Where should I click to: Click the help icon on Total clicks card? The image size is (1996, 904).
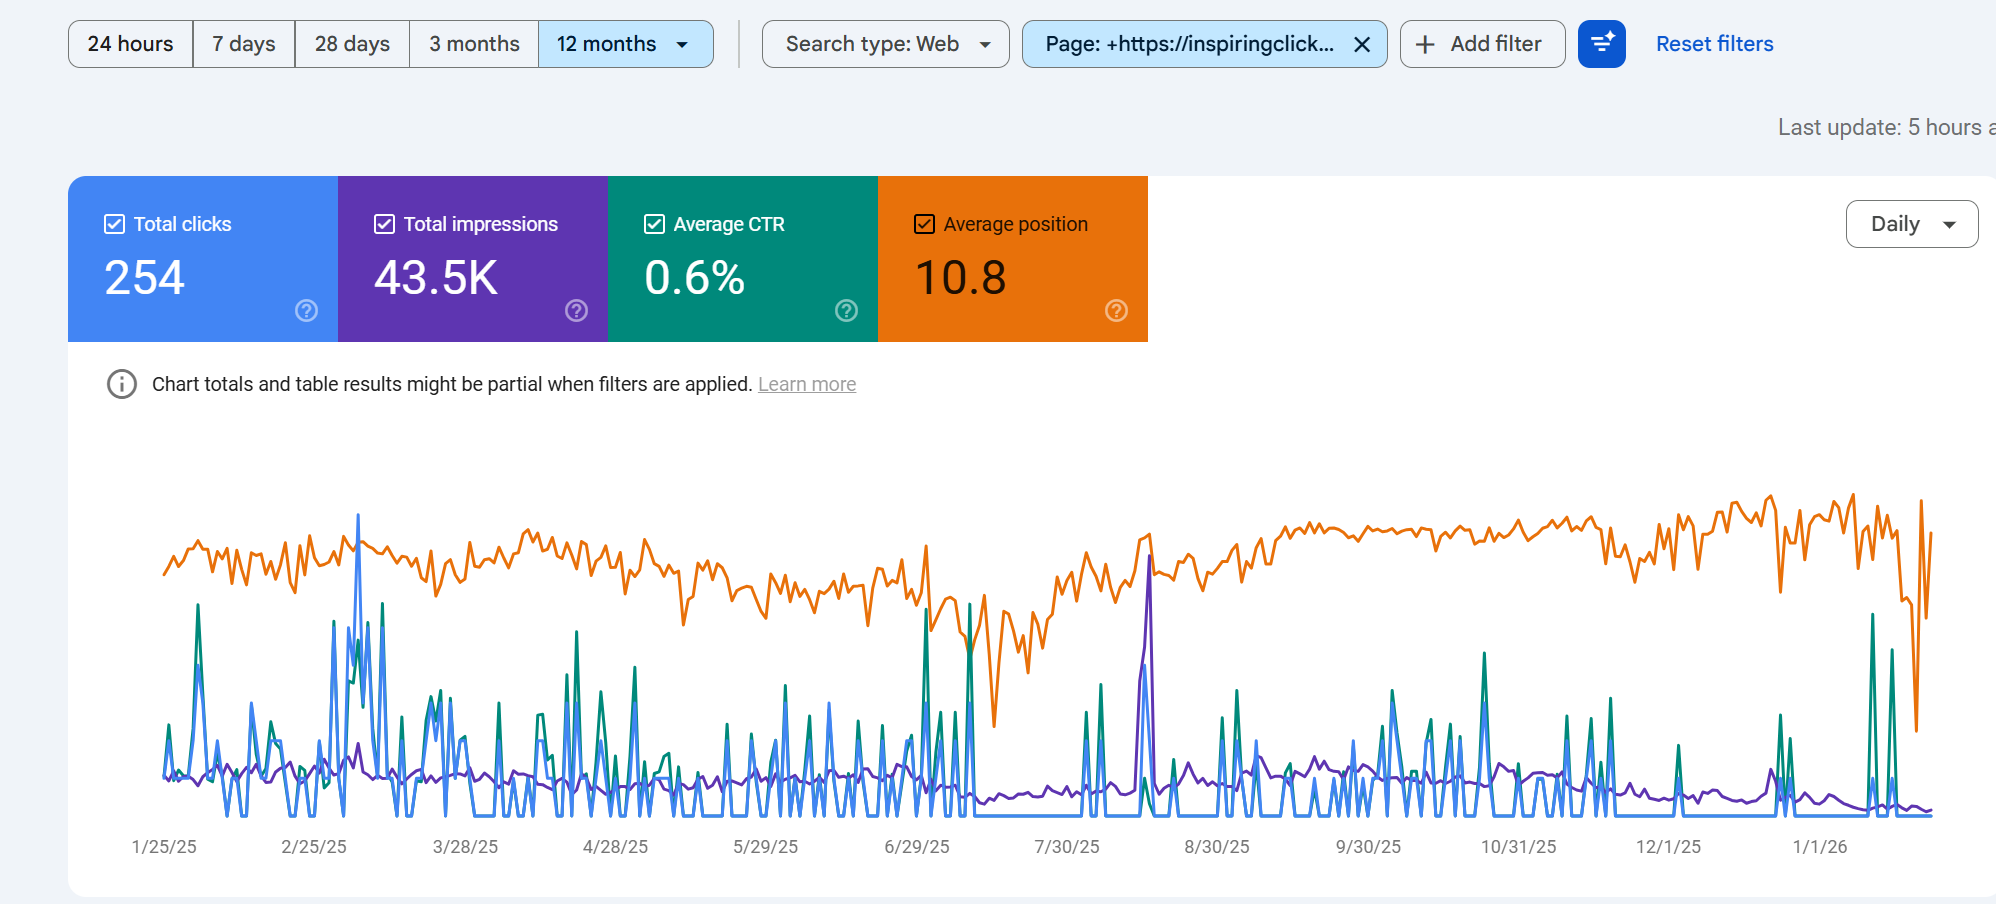(305, 311)
